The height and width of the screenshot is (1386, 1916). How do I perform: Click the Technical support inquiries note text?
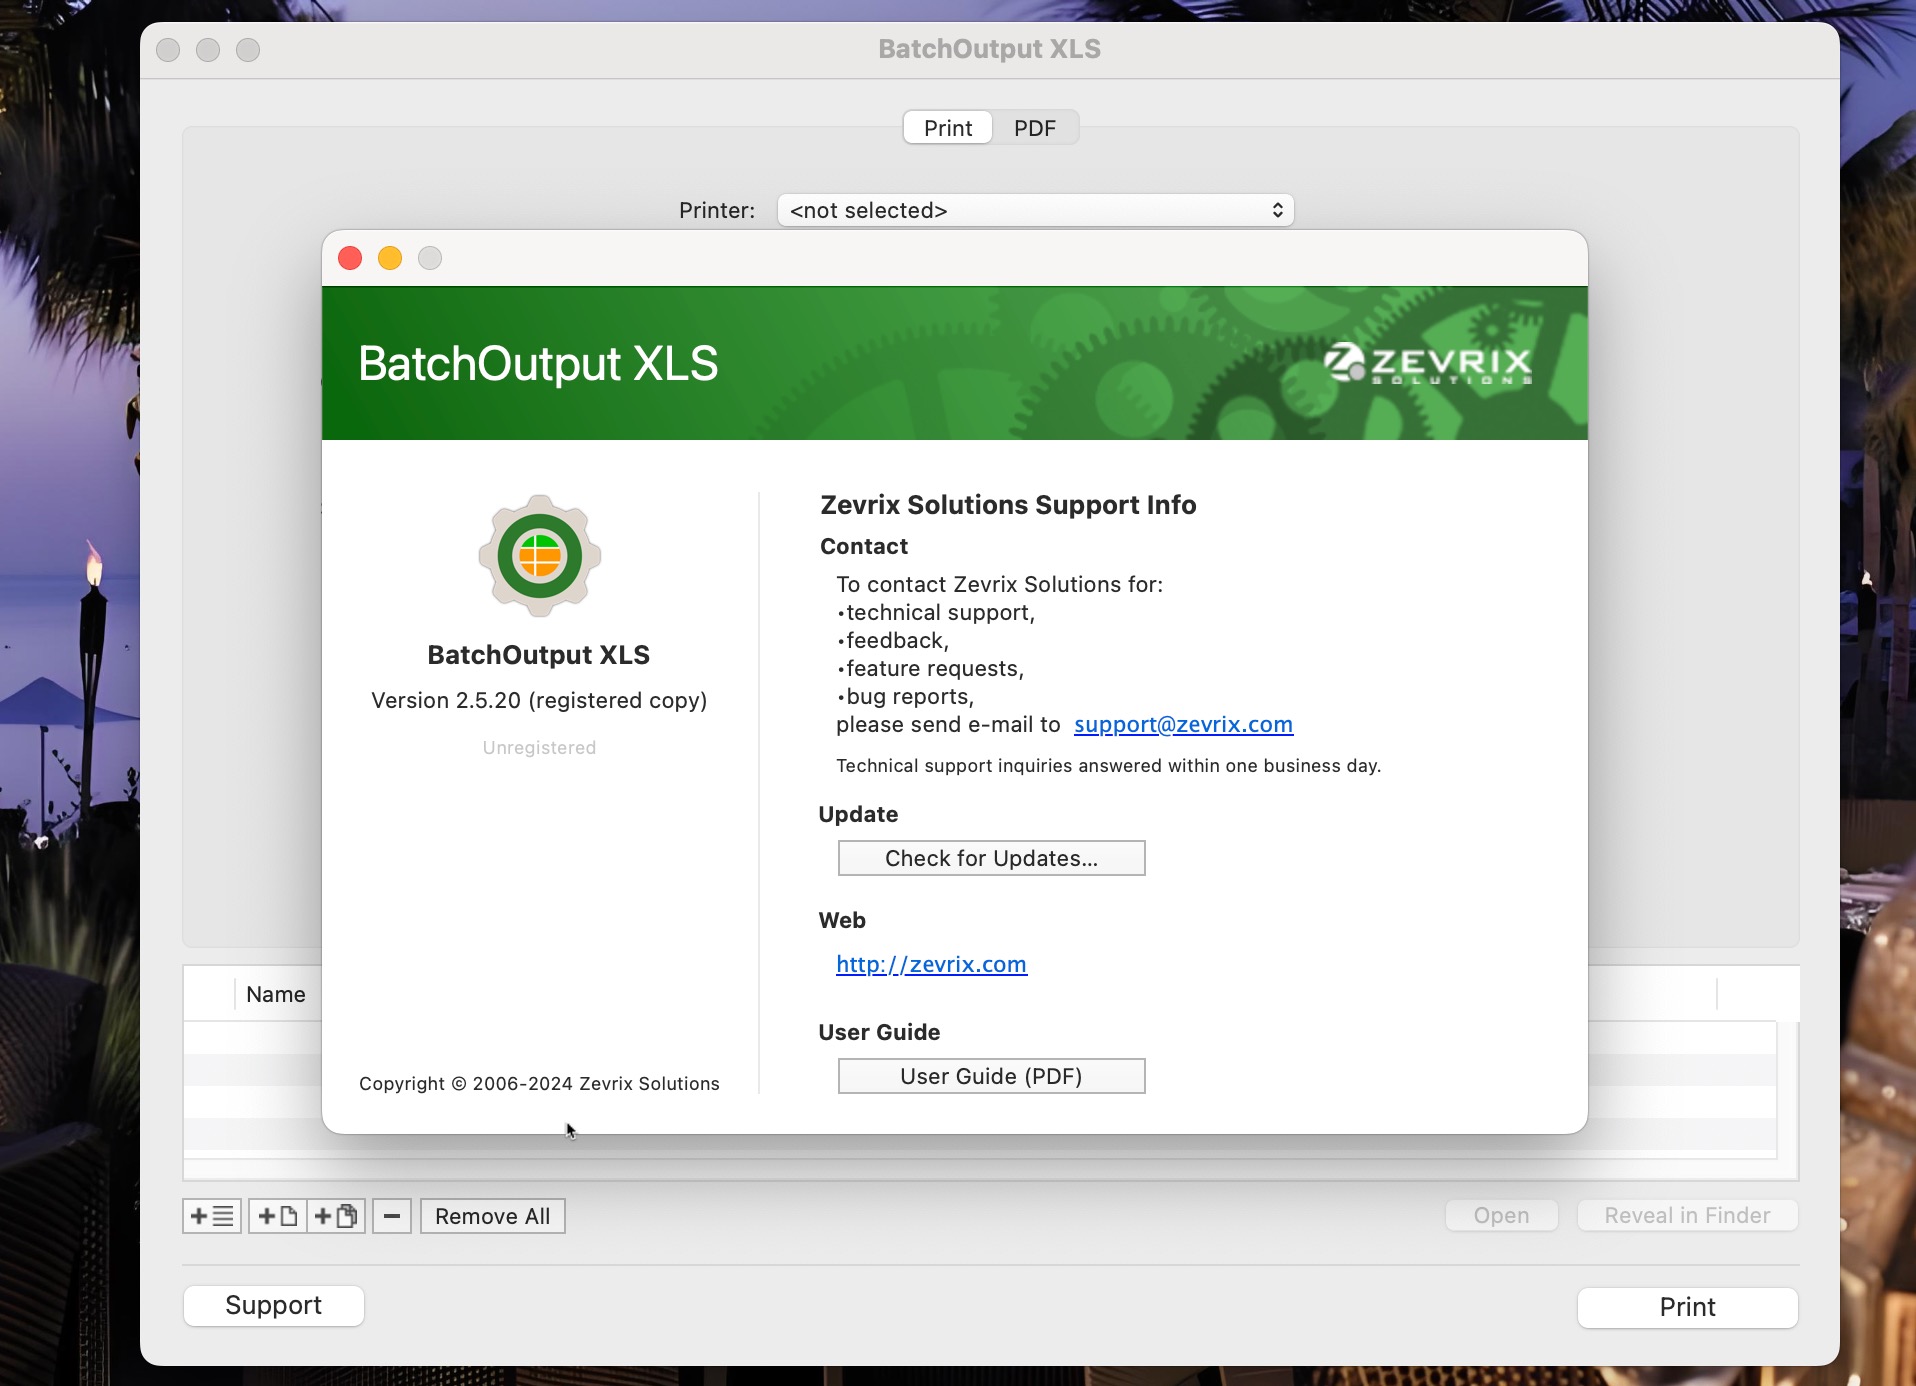(x=1108, y=765)
